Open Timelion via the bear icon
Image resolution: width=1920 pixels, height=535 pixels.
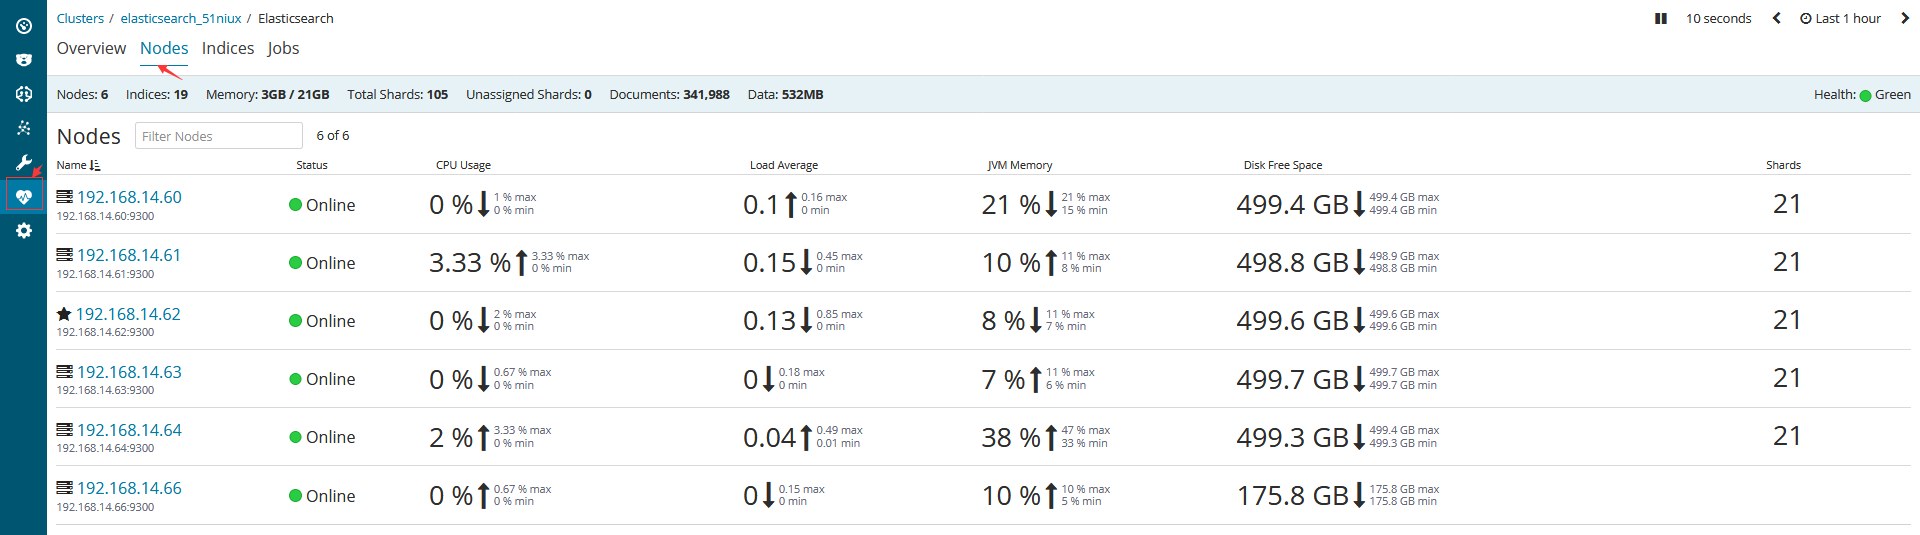(24, 60)
